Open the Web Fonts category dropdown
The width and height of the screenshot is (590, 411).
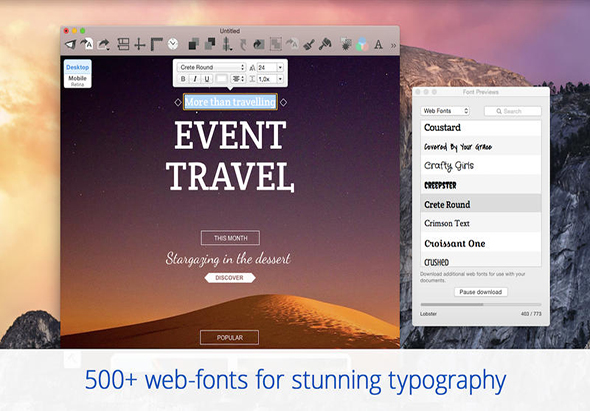point(445,111)
